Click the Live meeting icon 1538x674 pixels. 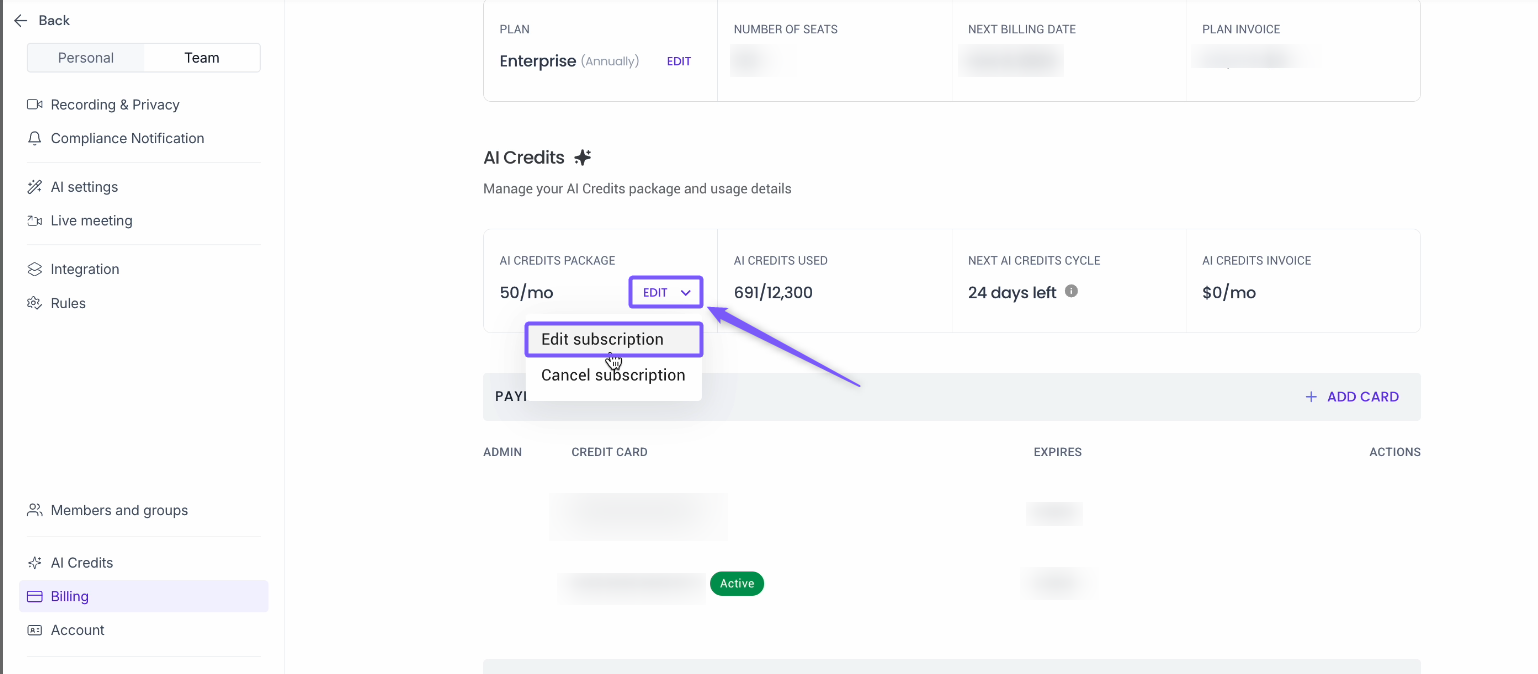click(x=35, y=221)
